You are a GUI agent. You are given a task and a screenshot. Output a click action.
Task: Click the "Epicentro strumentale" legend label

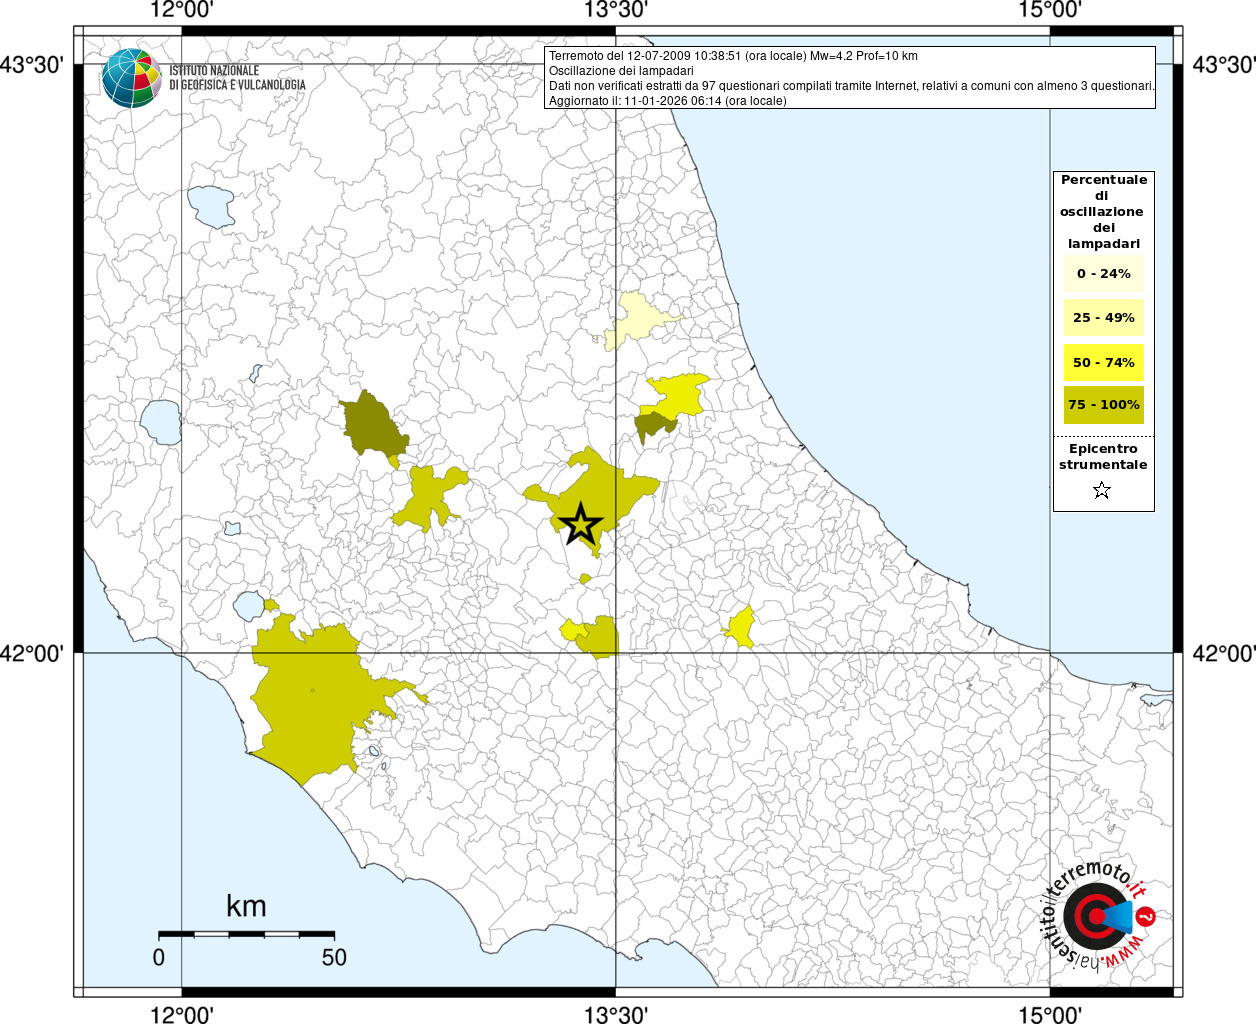1103,457
